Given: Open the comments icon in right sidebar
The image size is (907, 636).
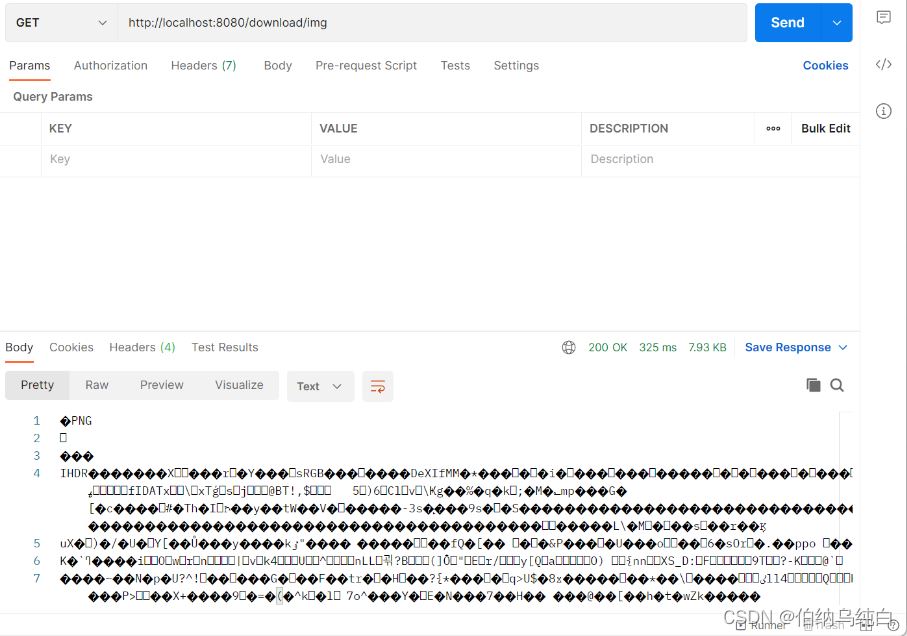Looking at the screenshot, I should pos(883,17).
